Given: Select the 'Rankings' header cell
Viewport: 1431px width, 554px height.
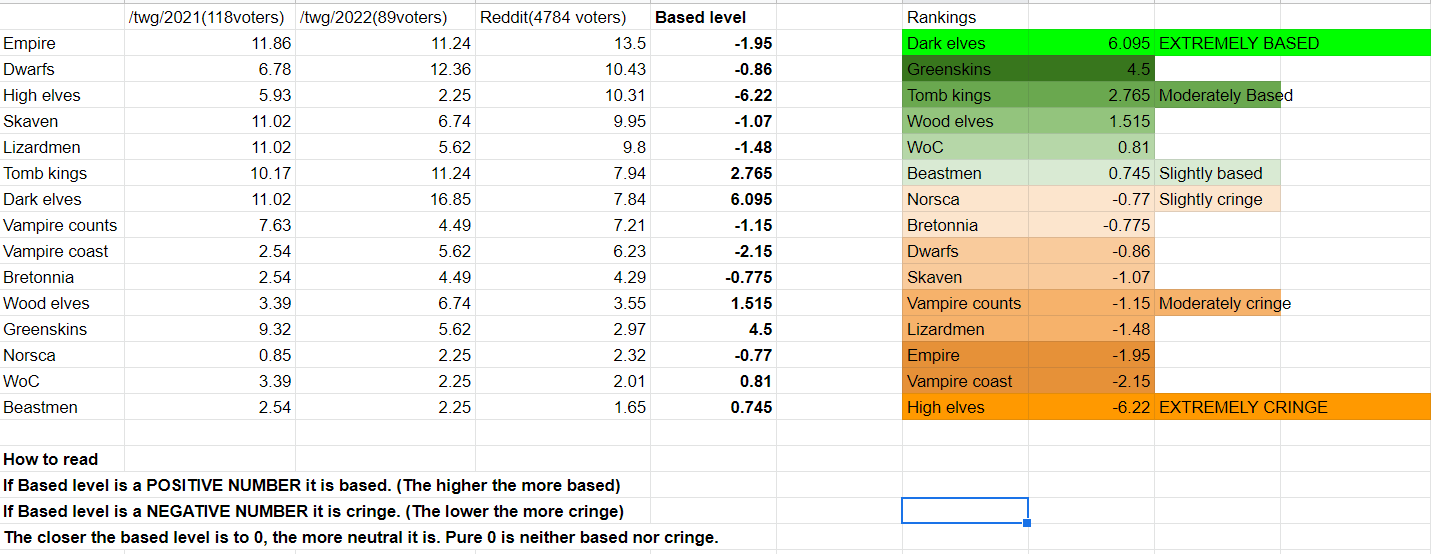Looking at the screenshot, I should pos(965,18).
